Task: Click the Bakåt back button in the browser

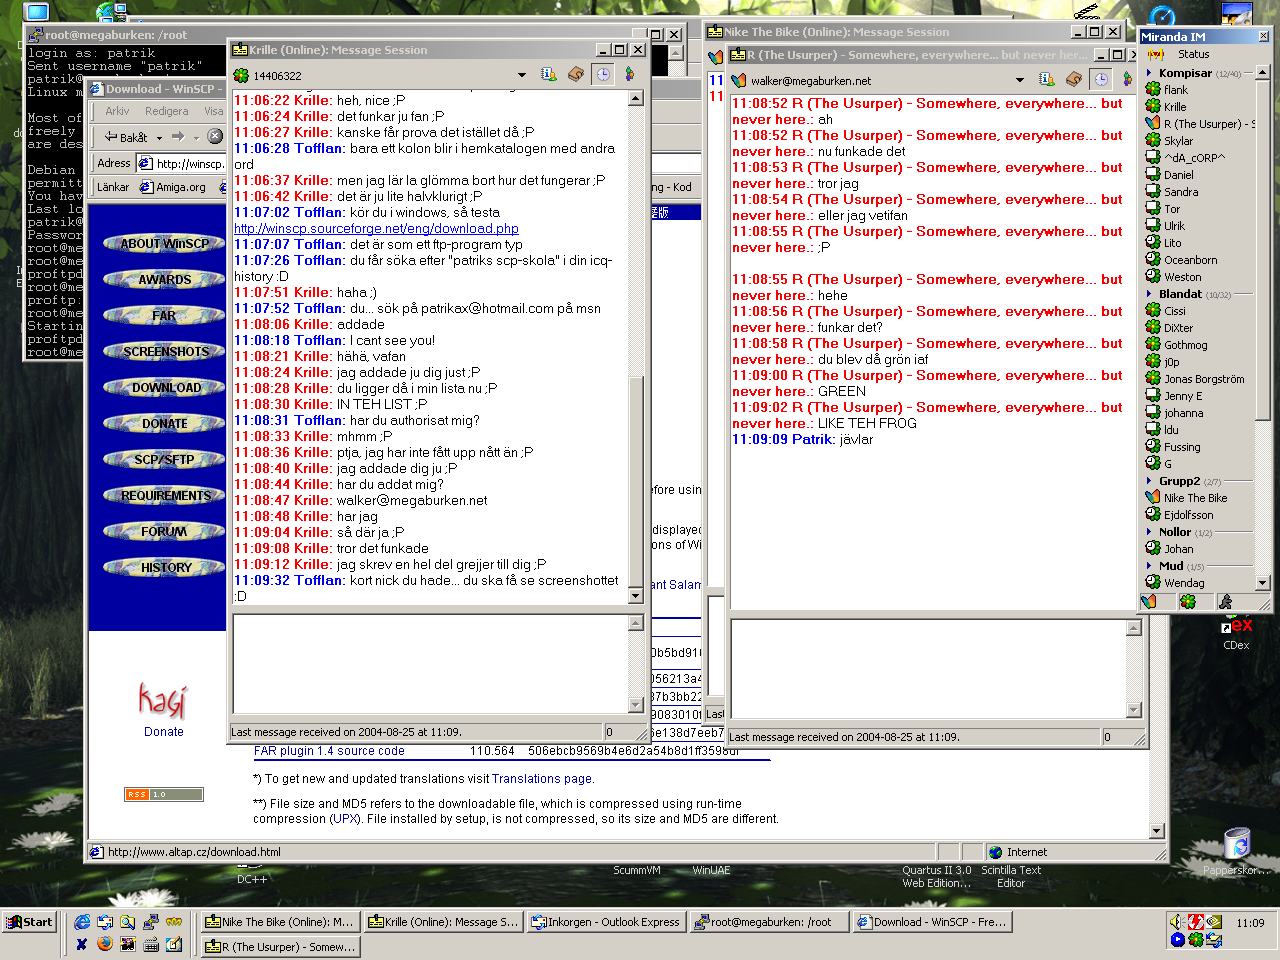Action: [x=126, y=137]
